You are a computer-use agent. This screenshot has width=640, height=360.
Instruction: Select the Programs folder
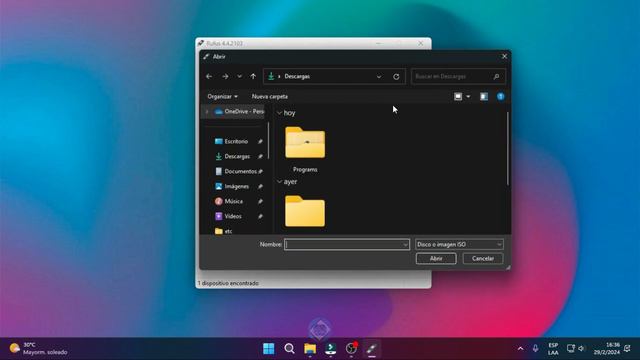pyautogui.click(x=305, y=149)
